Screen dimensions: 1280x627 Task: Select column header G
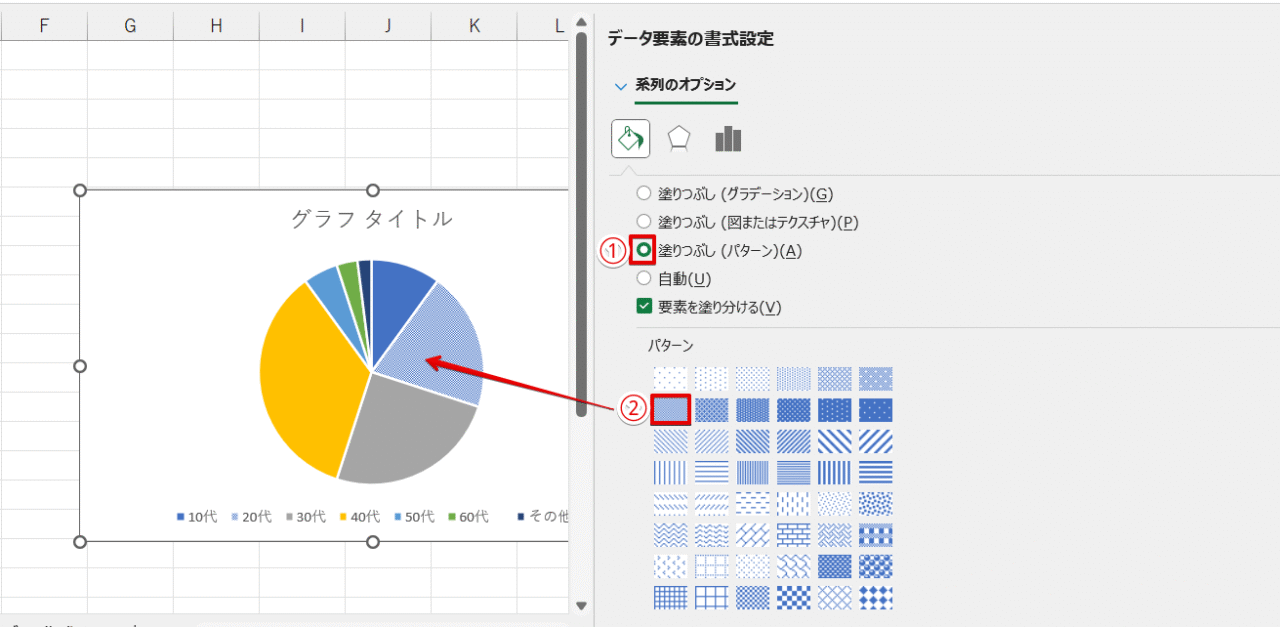pyautogui.click(x=130, y=26)
